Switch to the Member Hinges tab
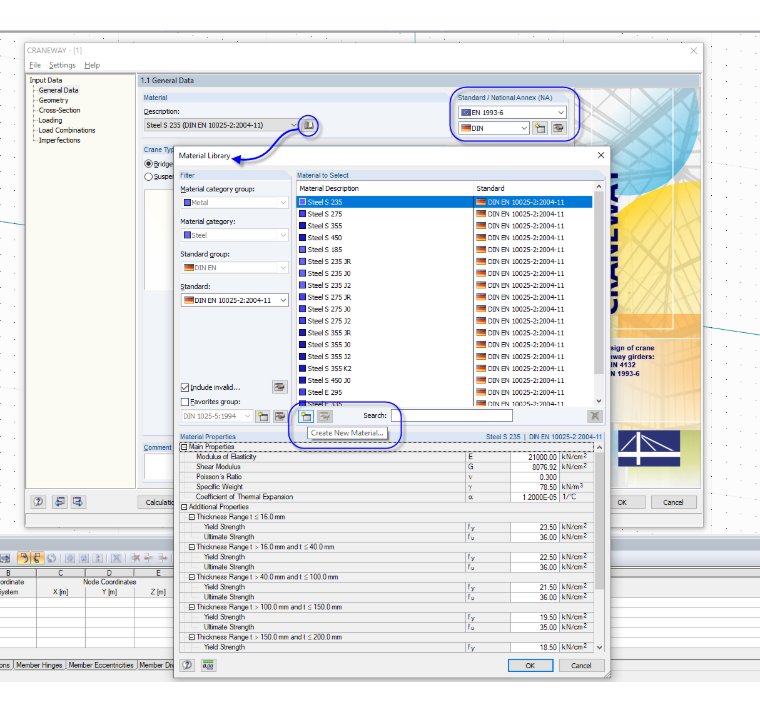This screenshot has width=760, height=712. [x=39, y=665]
